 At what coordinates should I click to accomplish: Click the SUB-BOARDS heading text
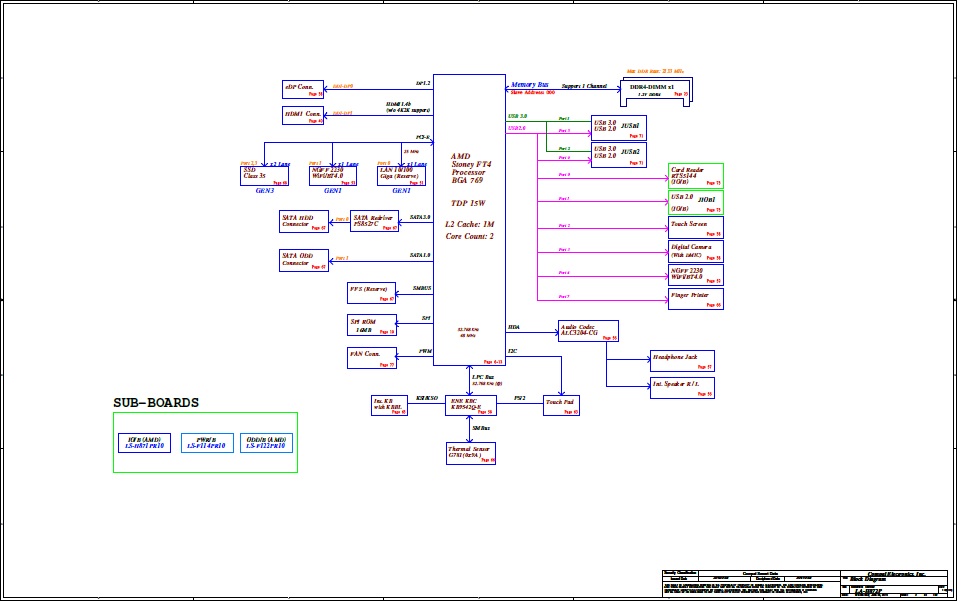pos(156,403)
